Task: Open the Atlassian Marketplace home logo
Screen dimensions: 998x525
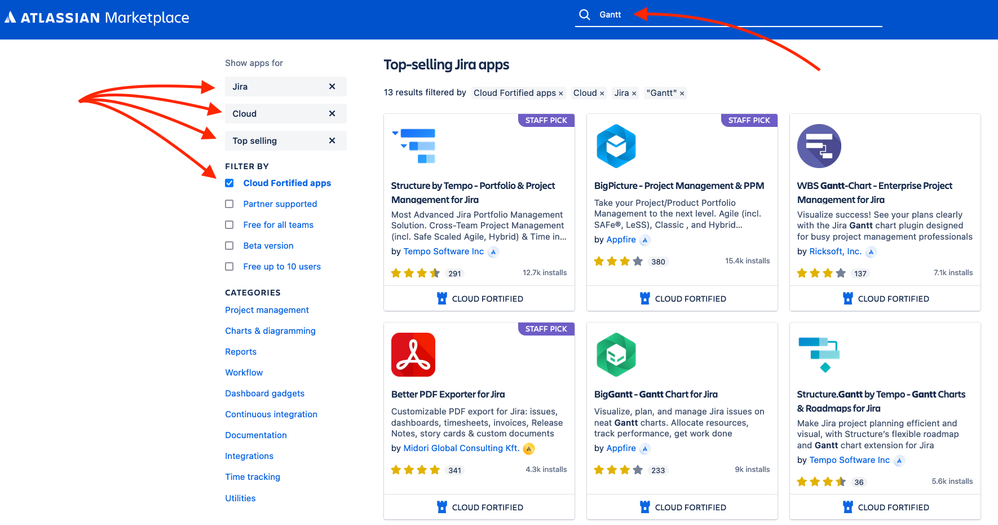Action: 97,18
